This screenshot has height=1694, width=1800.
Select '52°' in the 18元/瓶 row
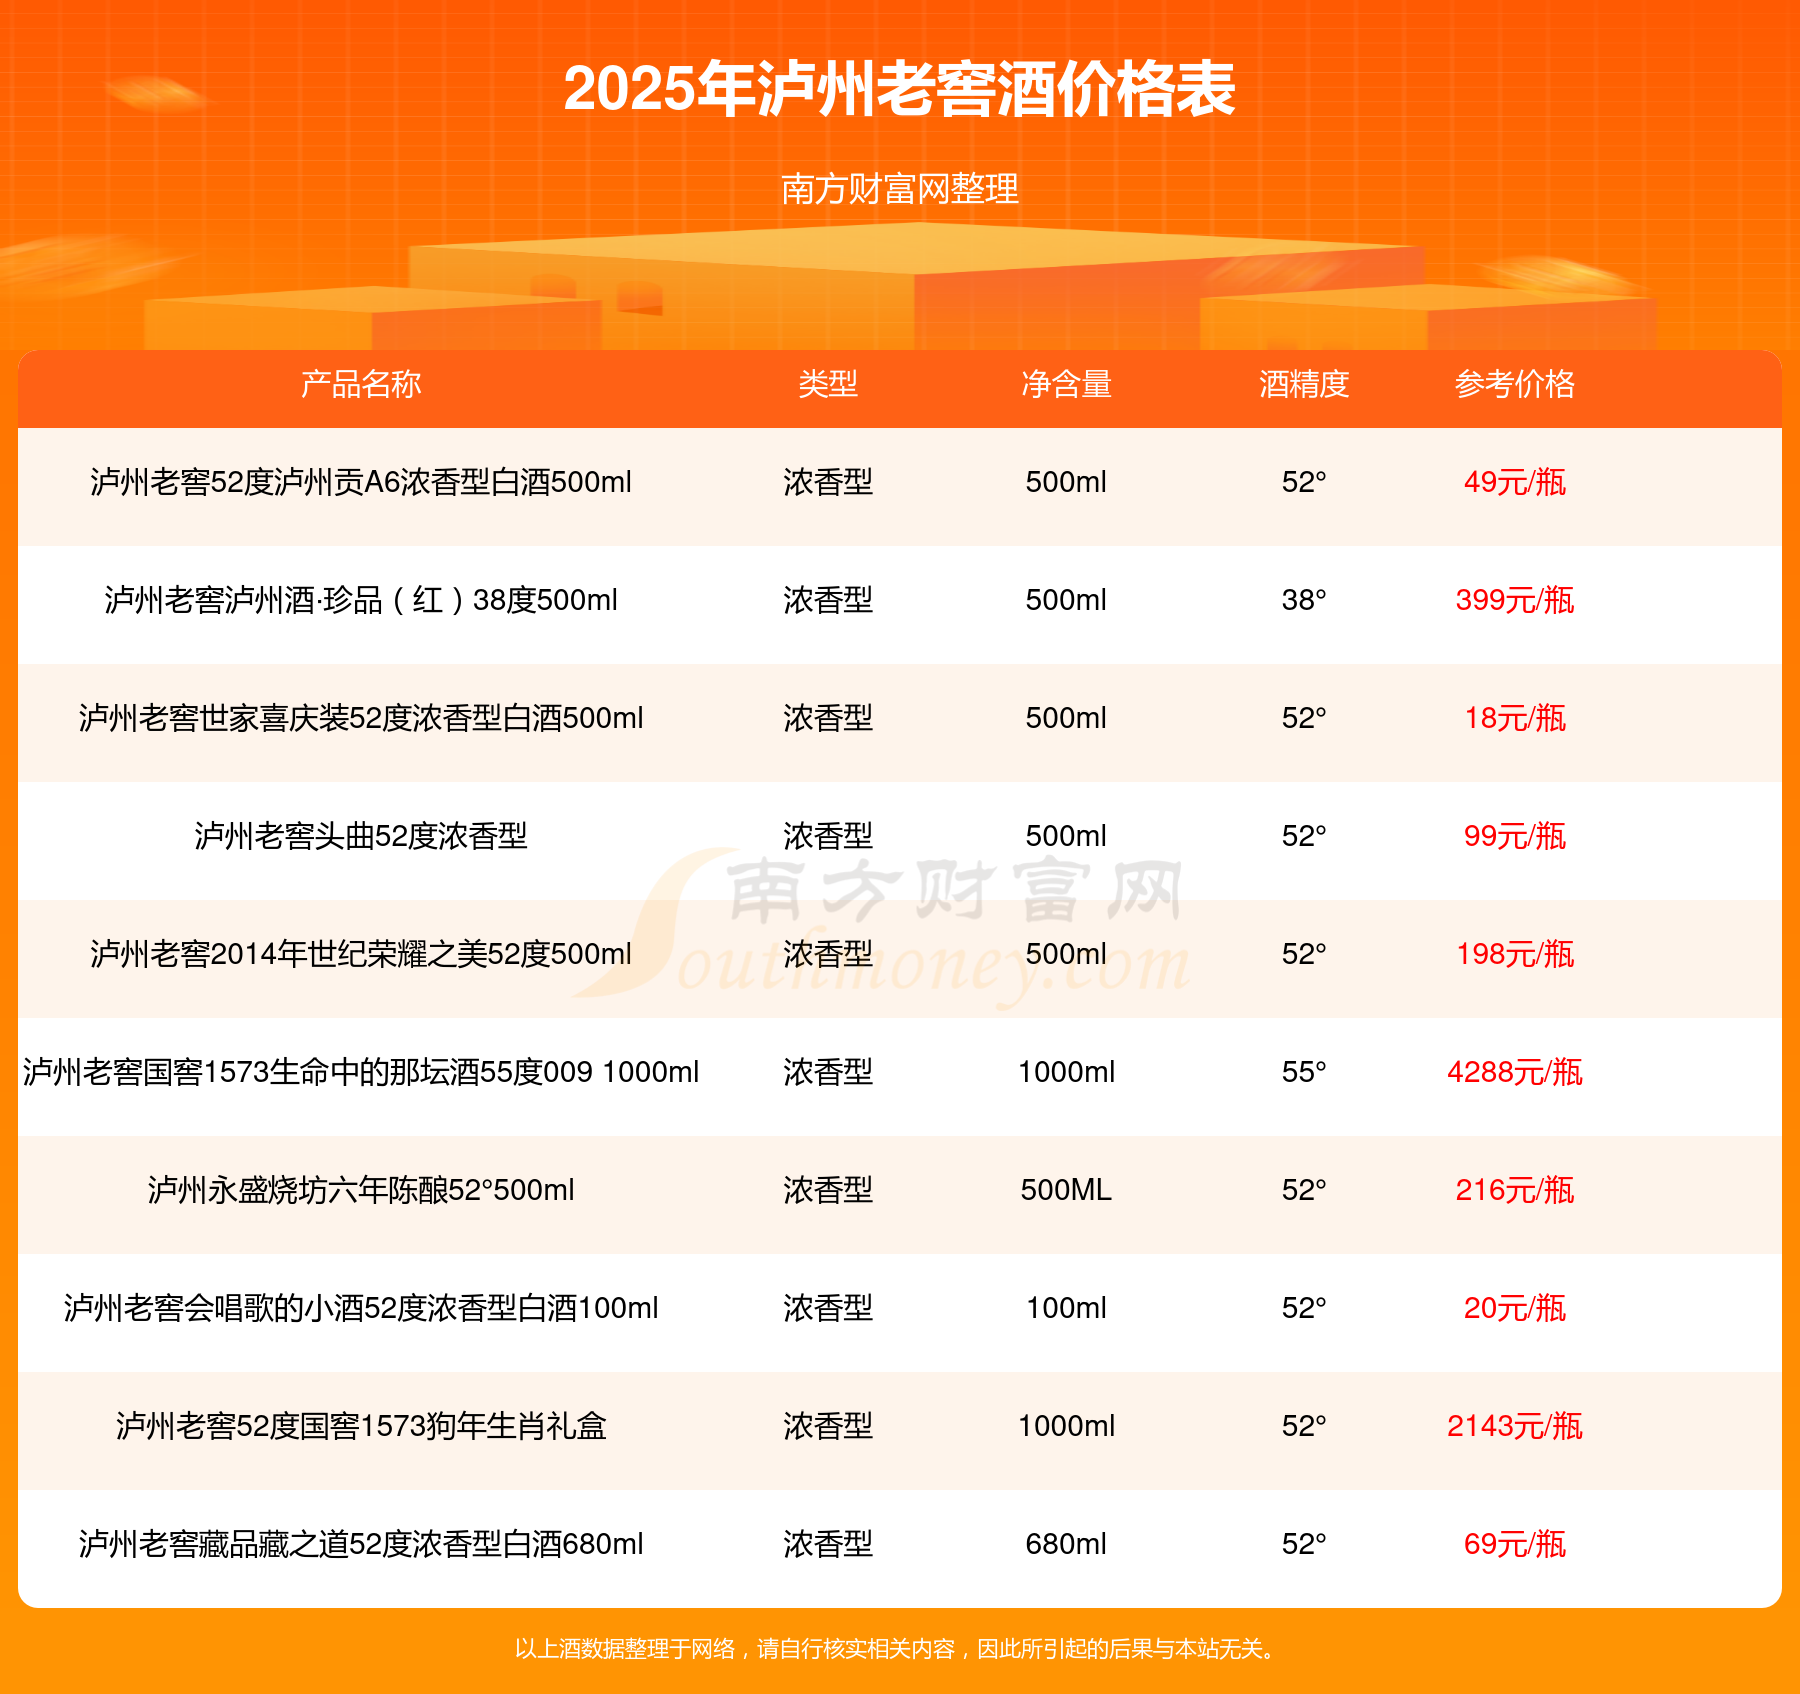tap(1304, 718)
